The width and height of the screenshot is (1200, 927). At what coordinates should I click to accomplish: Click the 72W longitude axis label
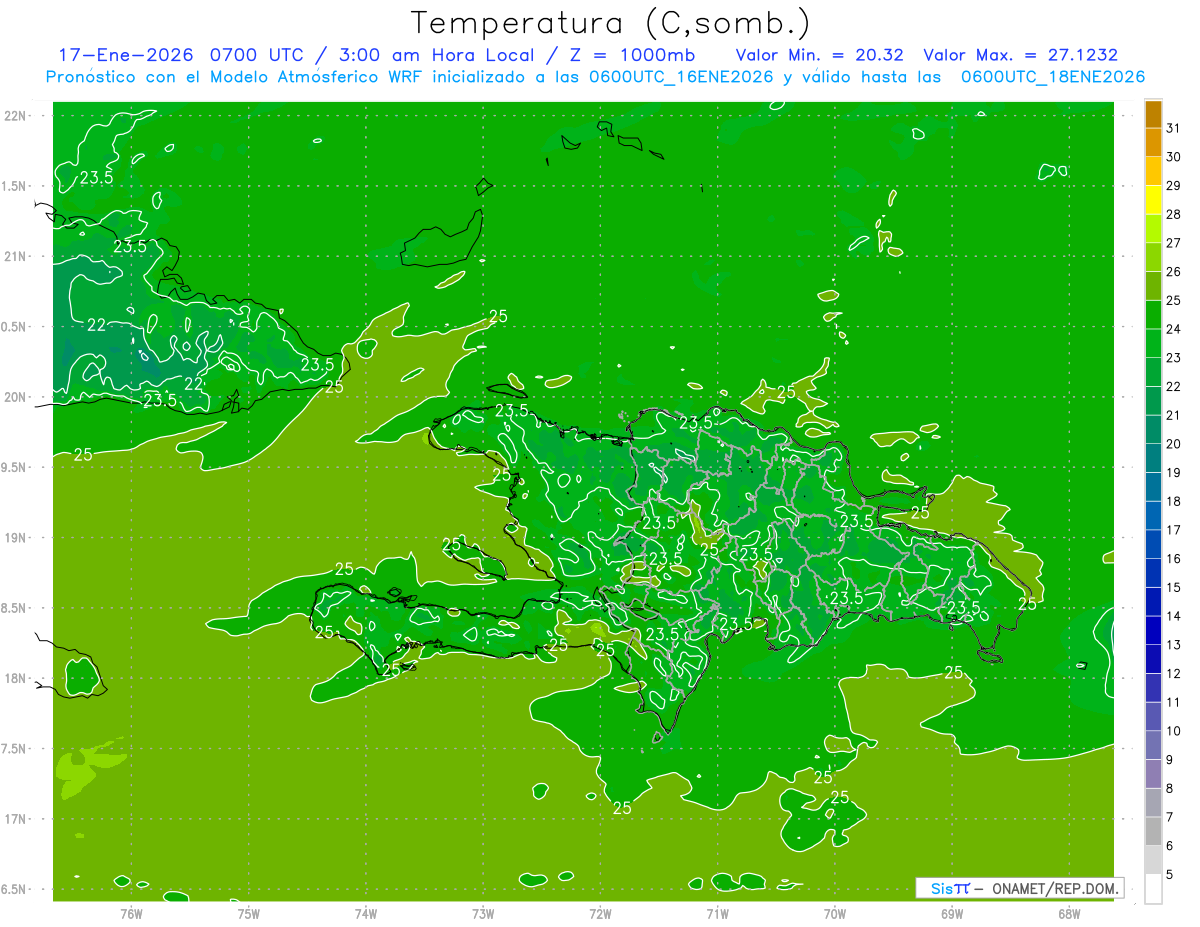click(600, 913)
